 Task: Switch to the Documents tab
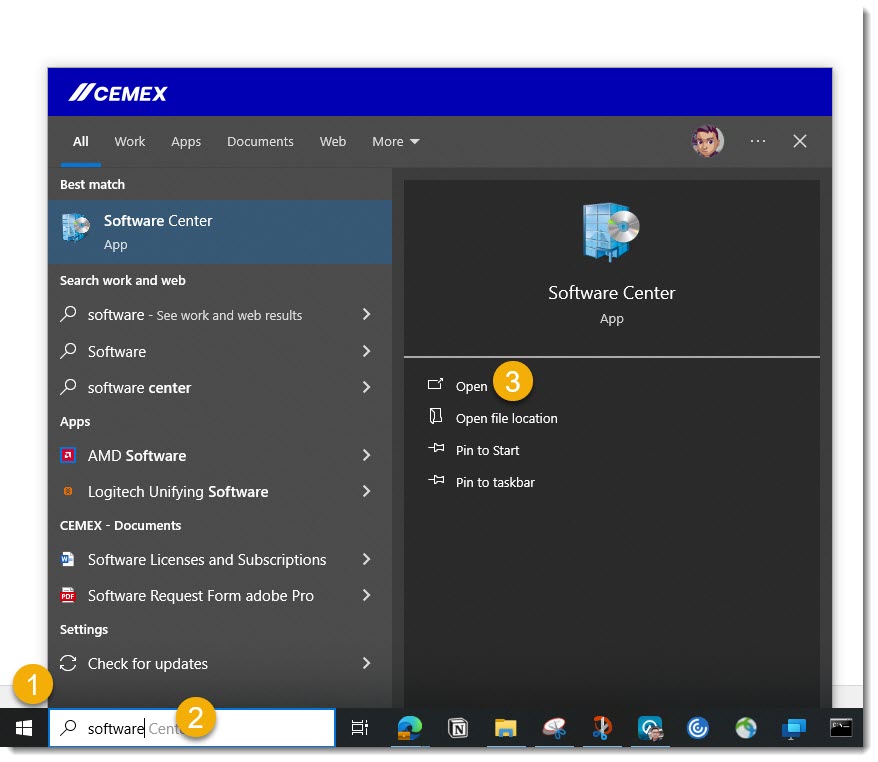click(260, 141)
